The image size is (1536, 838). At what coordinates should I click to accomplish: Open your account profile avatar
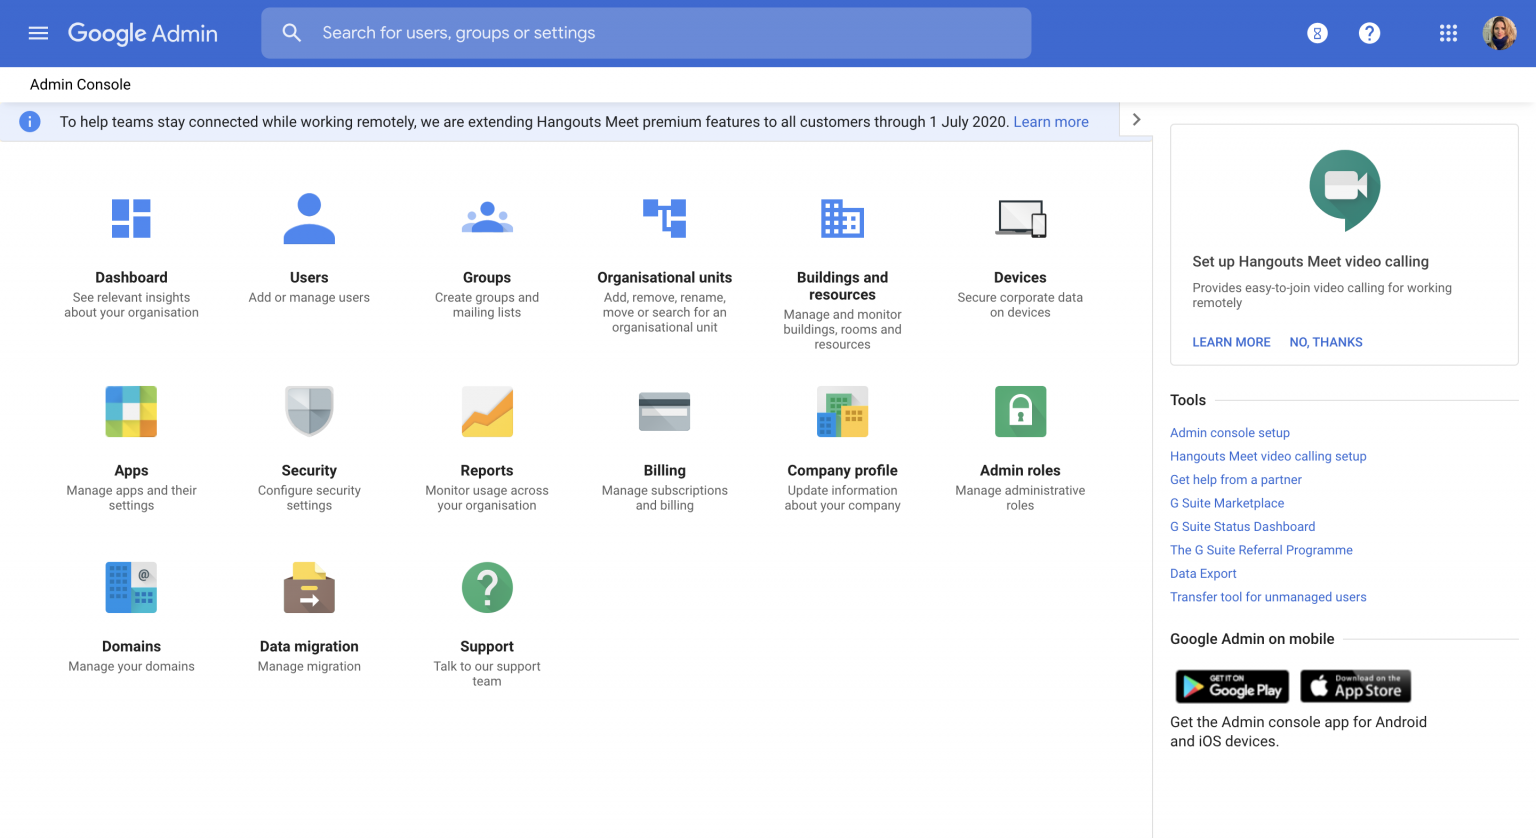coord(1500,33)
